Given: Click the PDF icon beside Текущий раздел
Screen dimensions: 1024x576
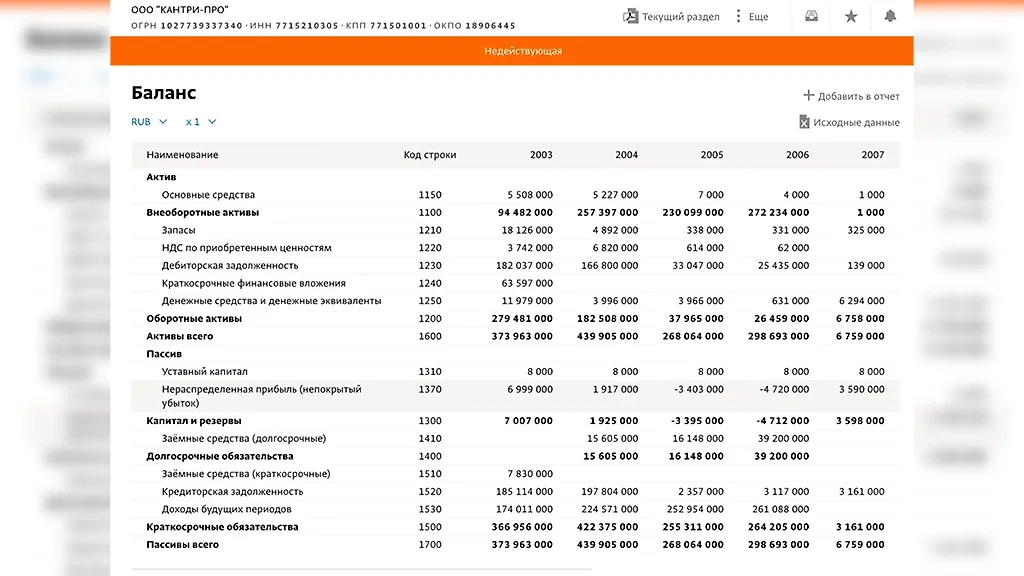Looking at the screenshot, I should click(631, 16).
